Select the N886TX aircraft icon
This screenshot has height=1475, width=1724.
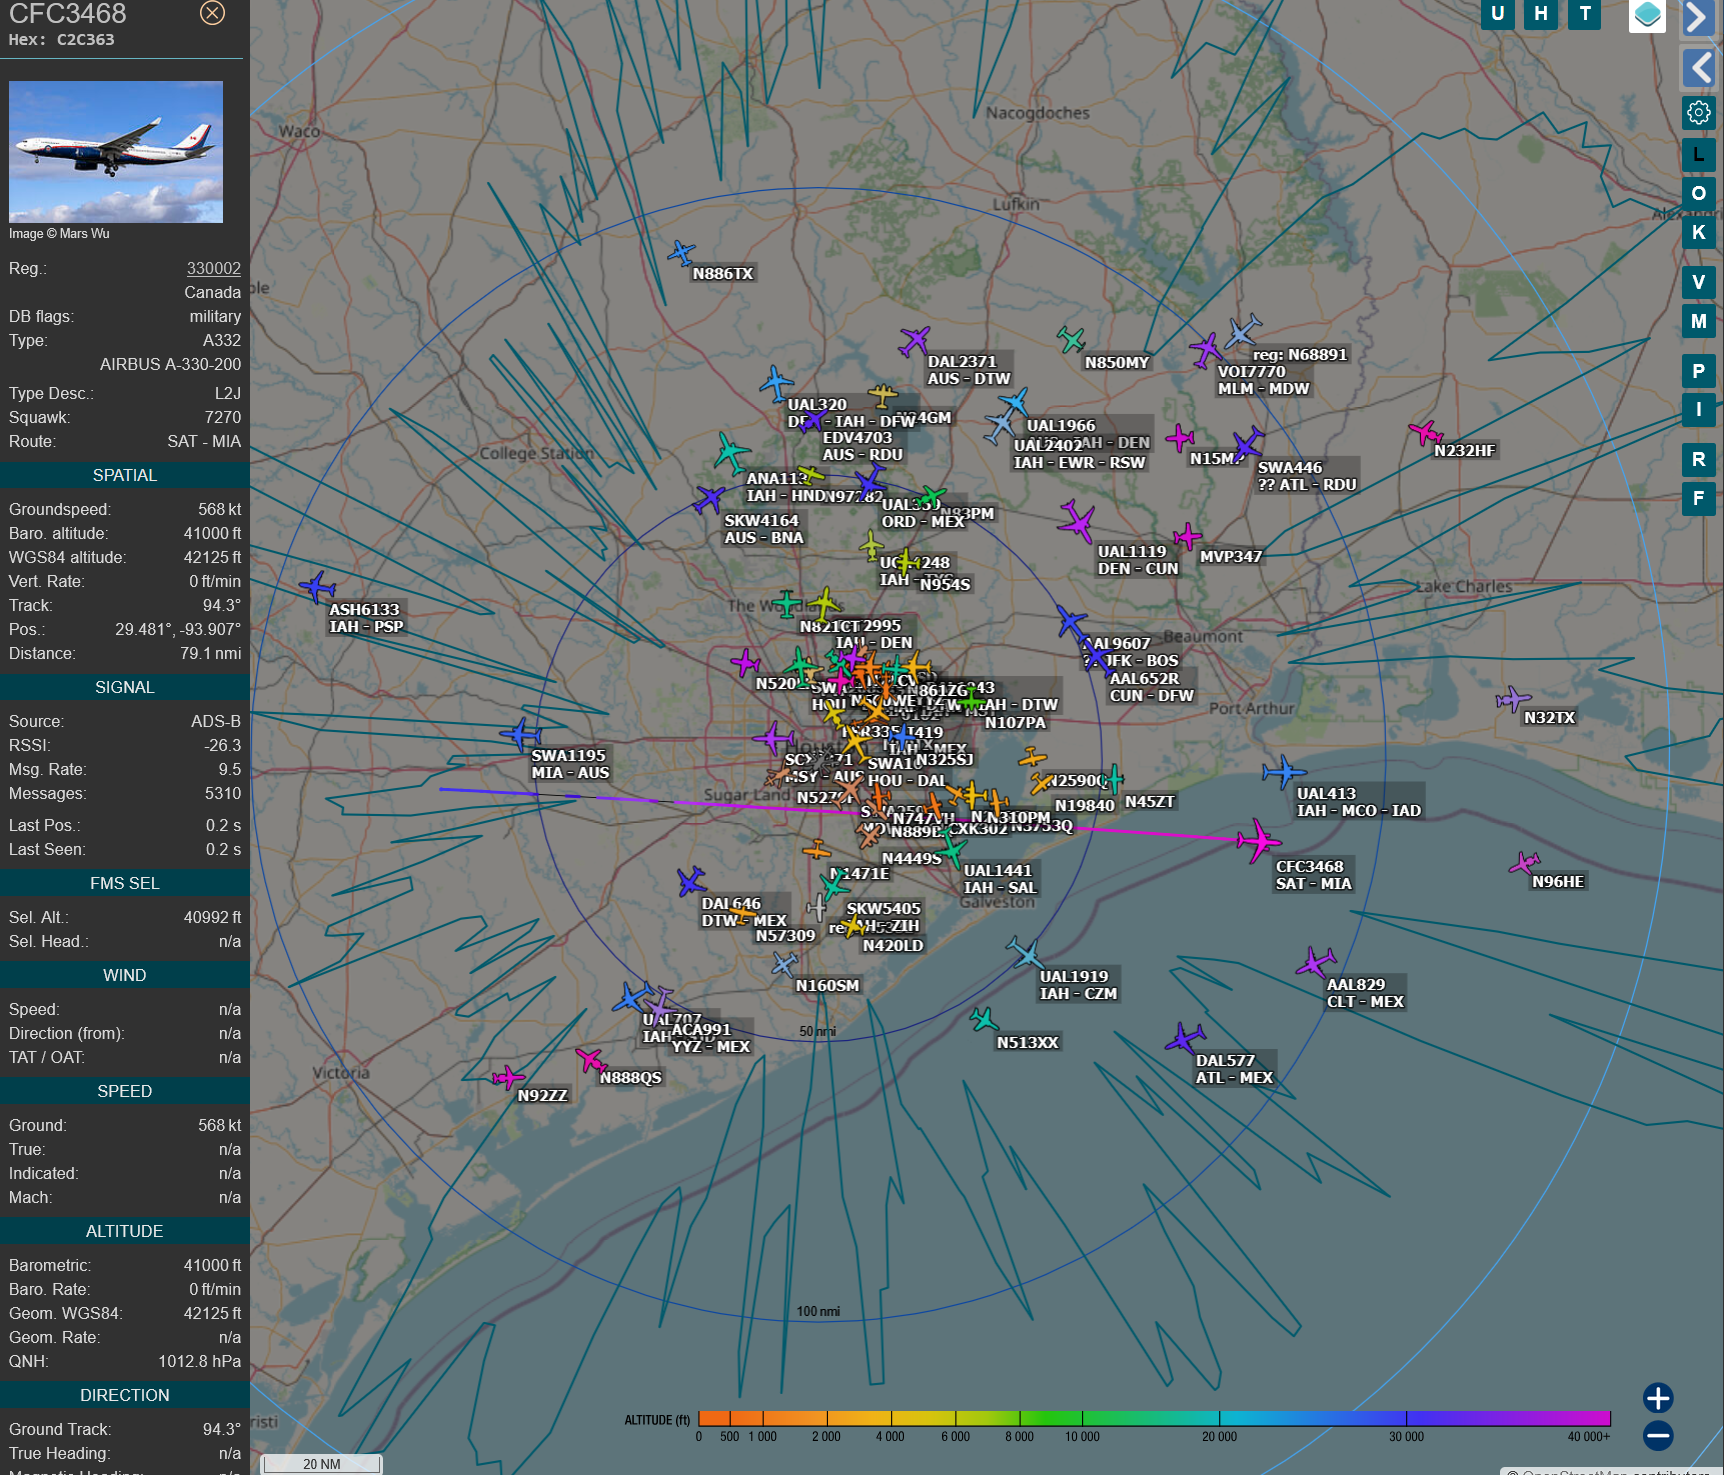point(681,252)
